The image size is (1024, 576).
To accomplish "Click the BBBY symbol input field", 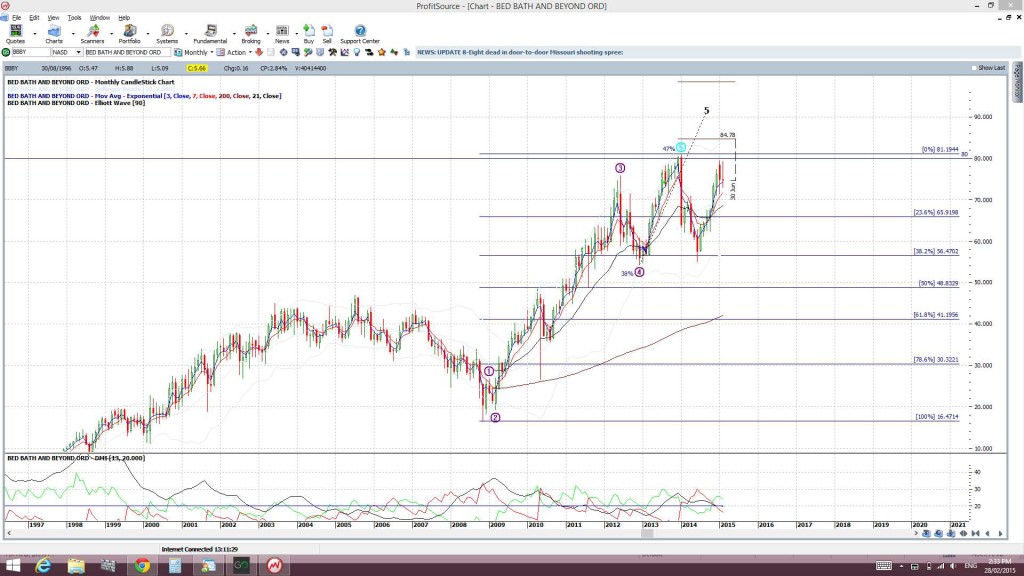I will pyautogui.click(x=31, y=52).
